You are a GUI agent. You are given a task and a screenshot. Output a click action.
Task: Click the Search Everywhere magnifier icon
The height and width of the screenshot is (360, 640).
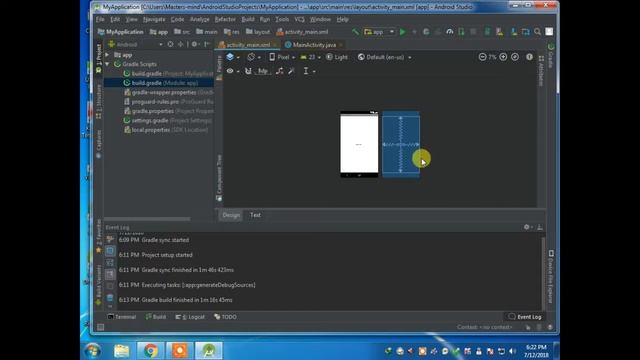click(538, 31)
